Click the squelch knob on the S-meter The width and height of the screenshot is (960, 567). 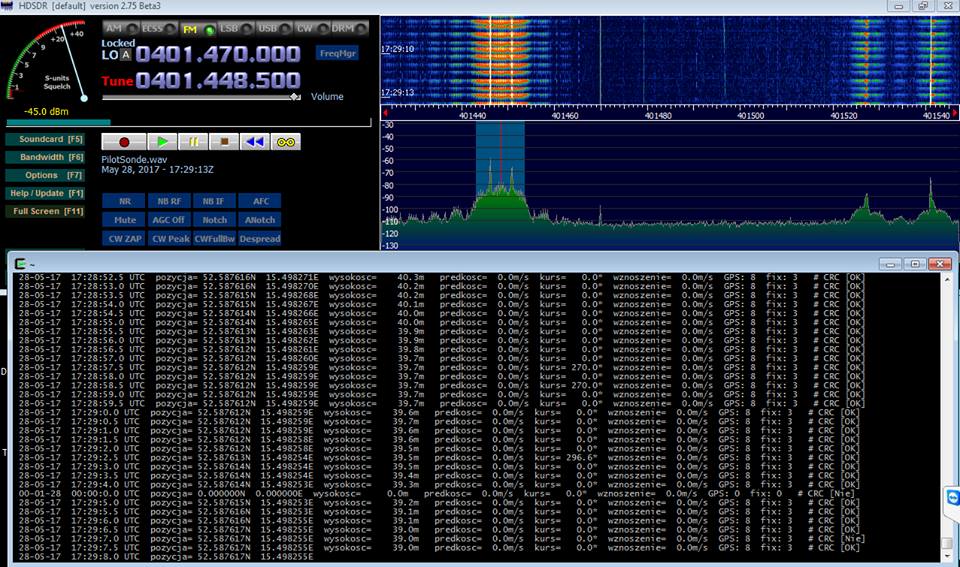84,98
